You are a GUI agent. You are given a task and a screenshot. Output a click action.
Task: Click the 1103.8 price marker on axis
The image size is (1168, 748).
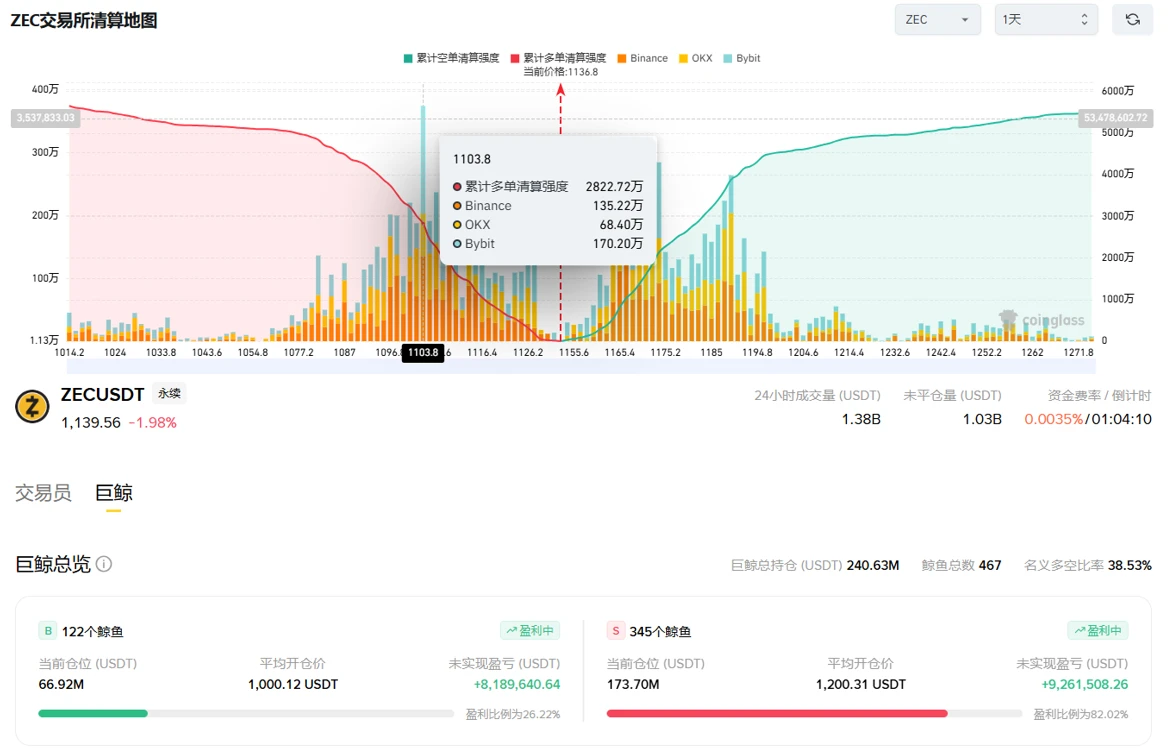(x=423, y=352)
